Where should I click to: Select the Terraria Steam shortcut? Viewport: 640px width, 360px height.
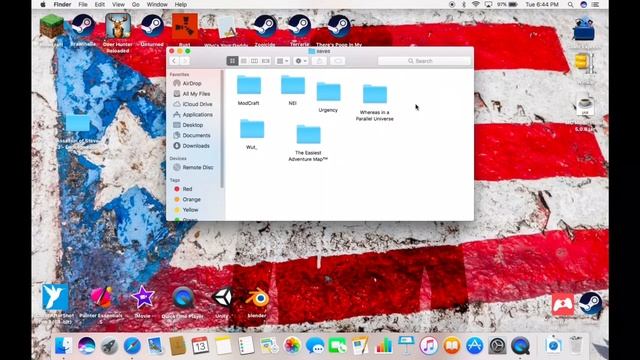click(300, 26)
